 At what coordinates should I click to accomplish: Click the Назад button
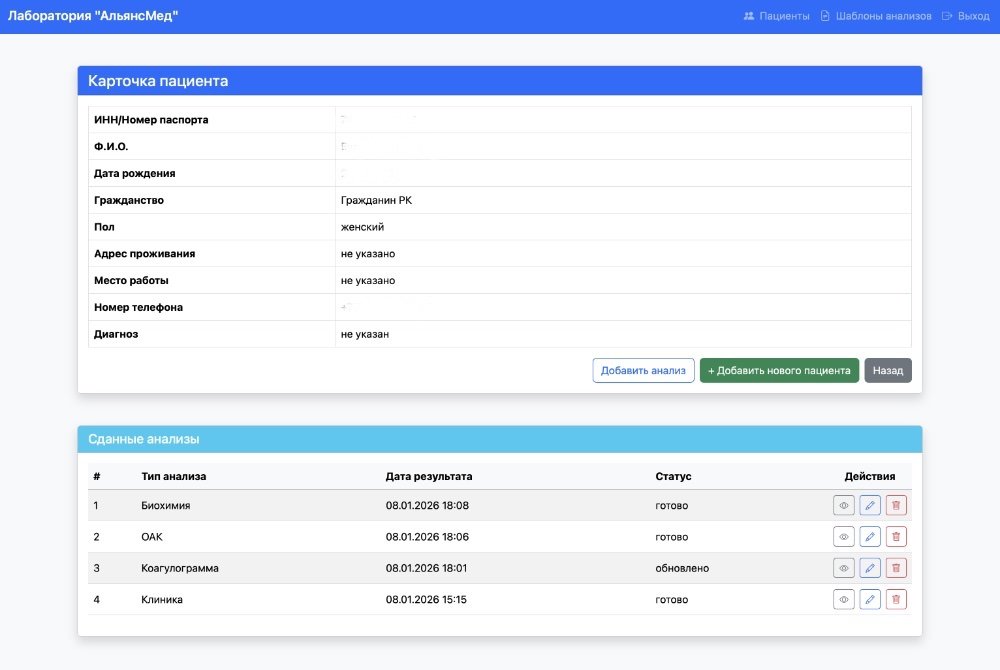(x=887, y=370)
